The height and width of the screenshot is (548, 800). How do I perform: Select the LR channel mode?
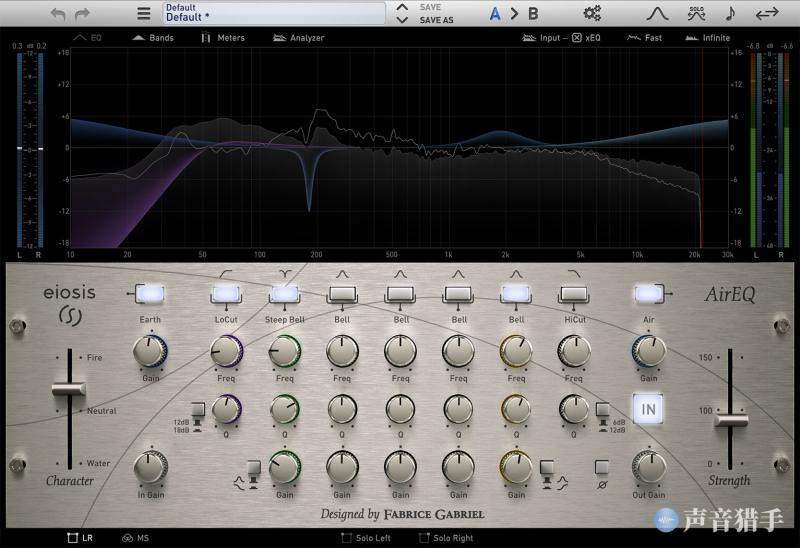(x=81, y=538)
